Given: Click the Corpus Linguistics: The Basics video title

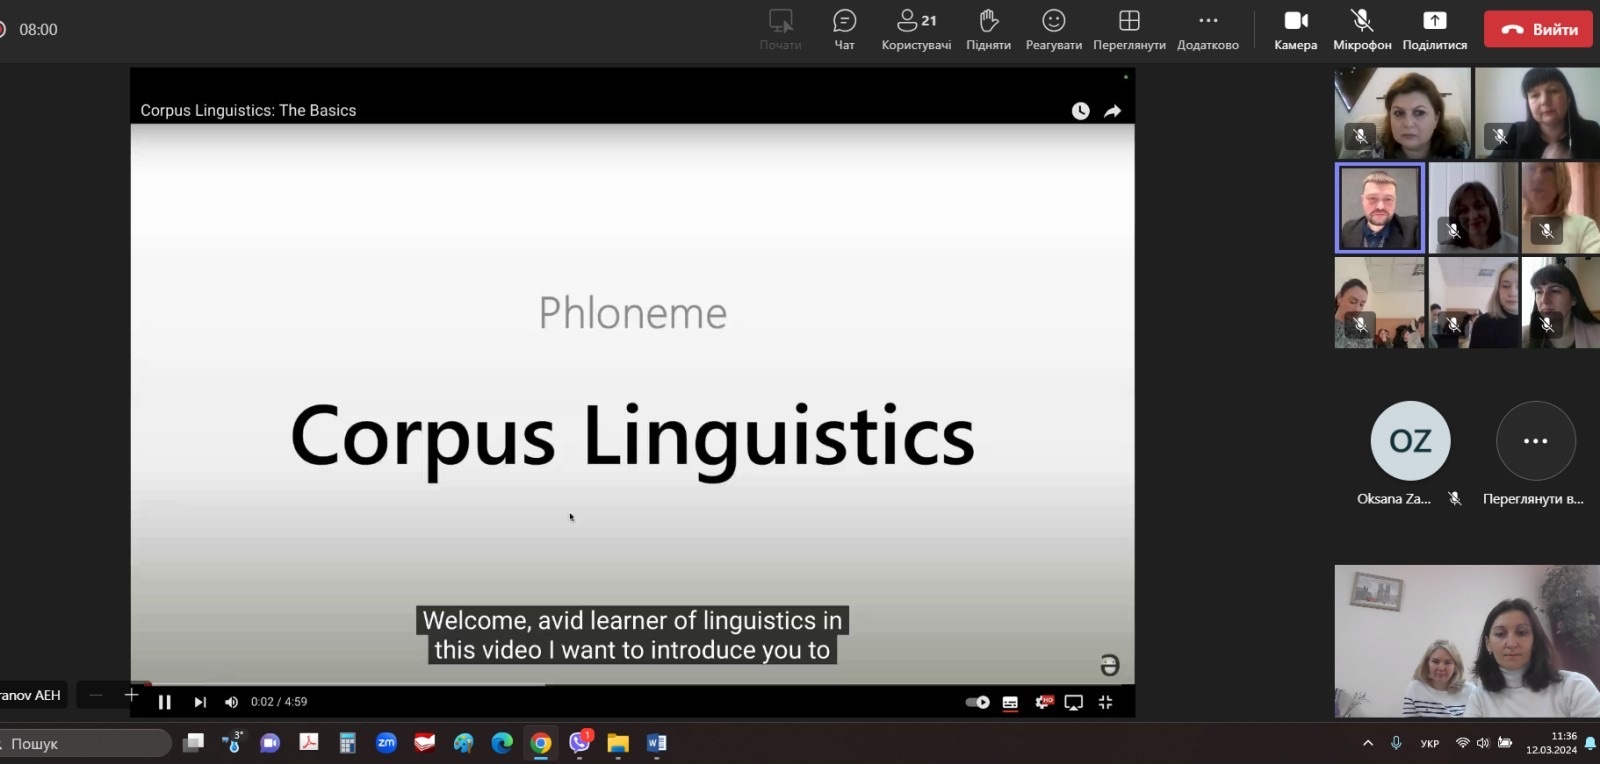Looking at the screenshot, I should pos(248,111).
